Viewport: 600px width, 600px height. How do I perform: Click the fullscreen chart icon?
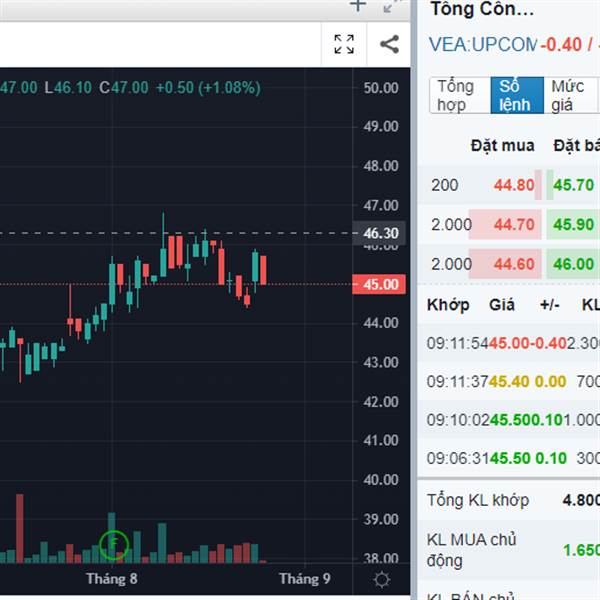coord(344,44)
